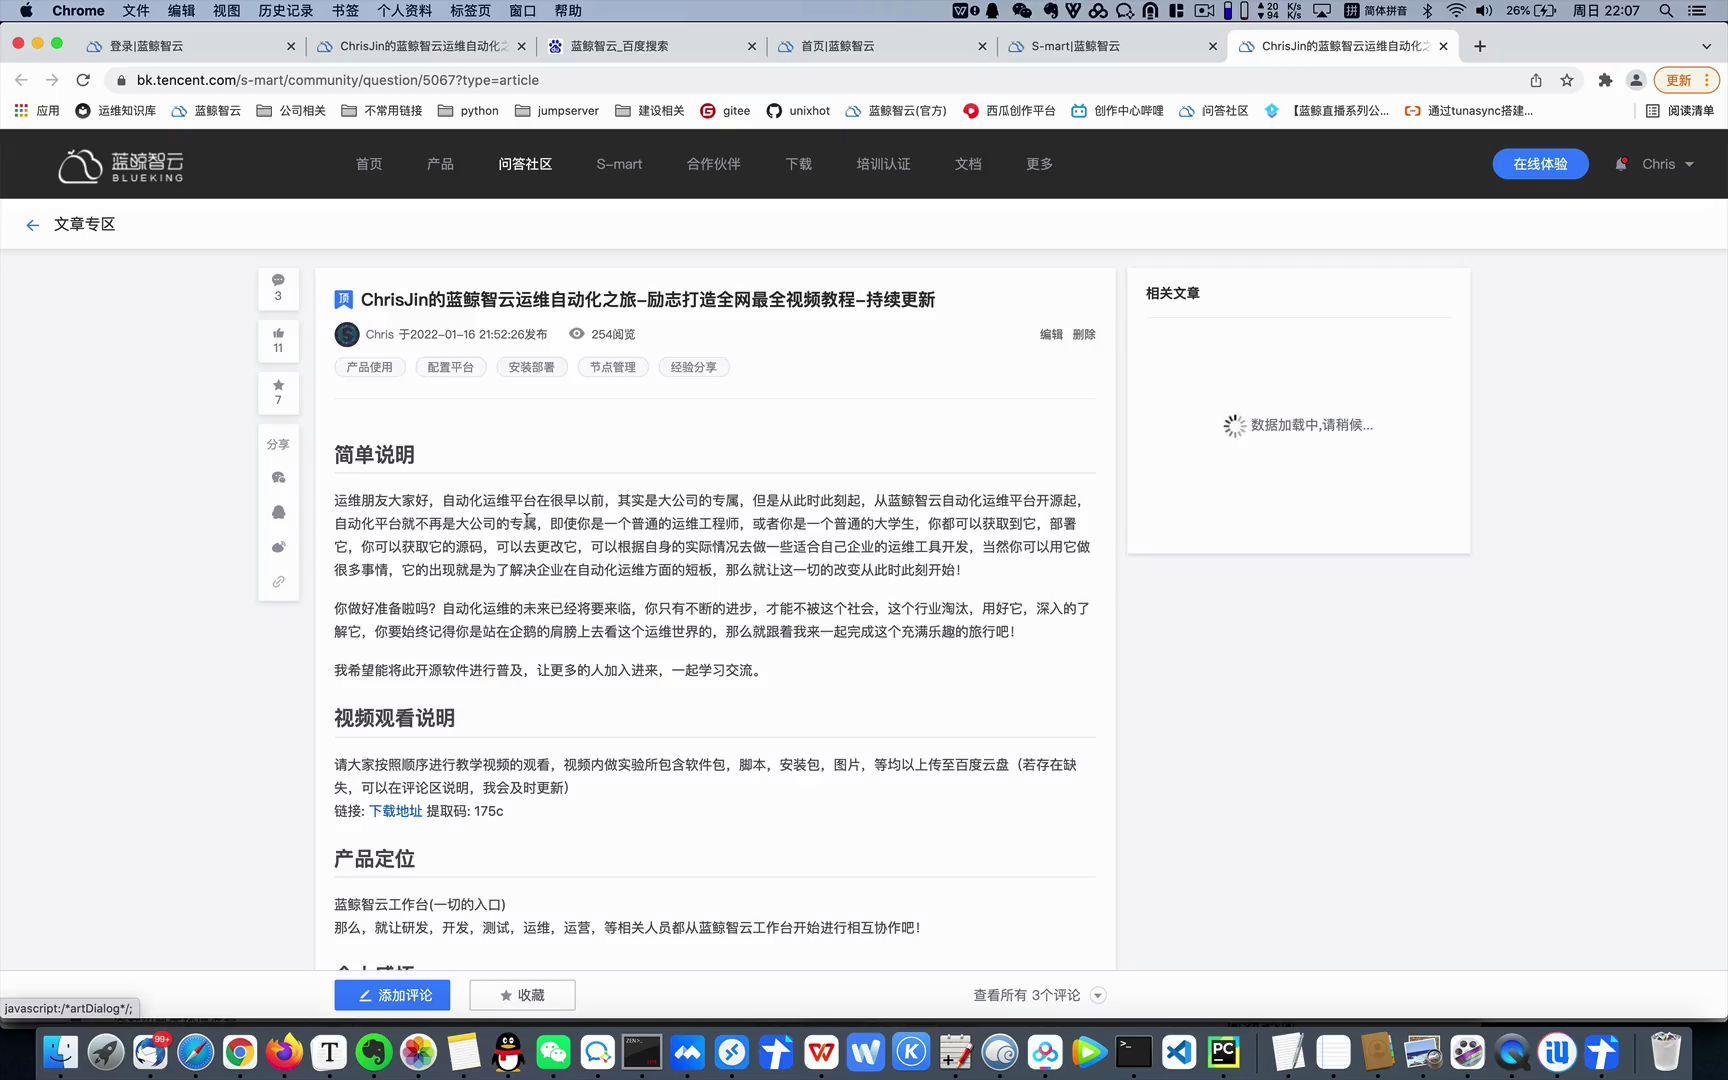The width and height of the screenshot is (1728, 1080).
Task: Click the comment count icon in sidebar
Action: tap(278, 280)
